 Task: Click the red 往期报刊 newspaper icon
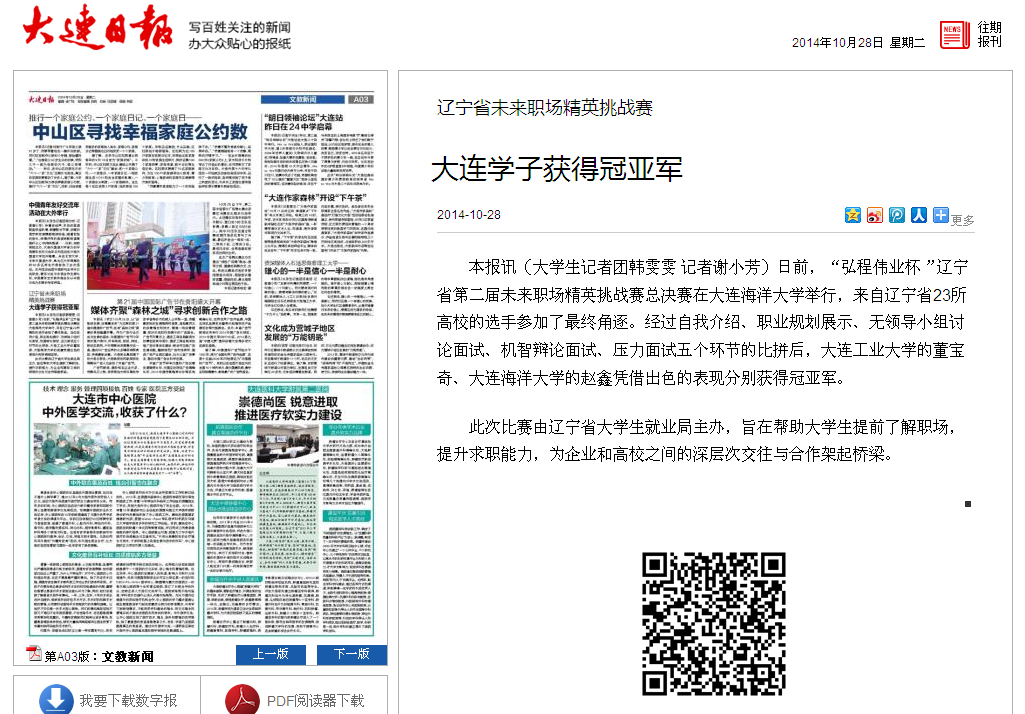click(x=952, y=34)
